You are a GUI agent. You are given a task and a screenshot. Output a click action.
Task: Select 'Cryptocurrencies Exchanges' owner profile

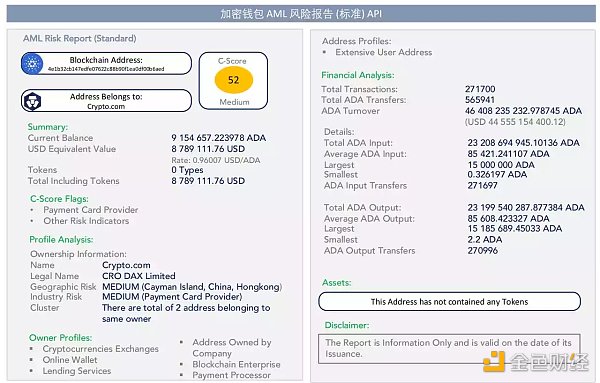[101, 349]
